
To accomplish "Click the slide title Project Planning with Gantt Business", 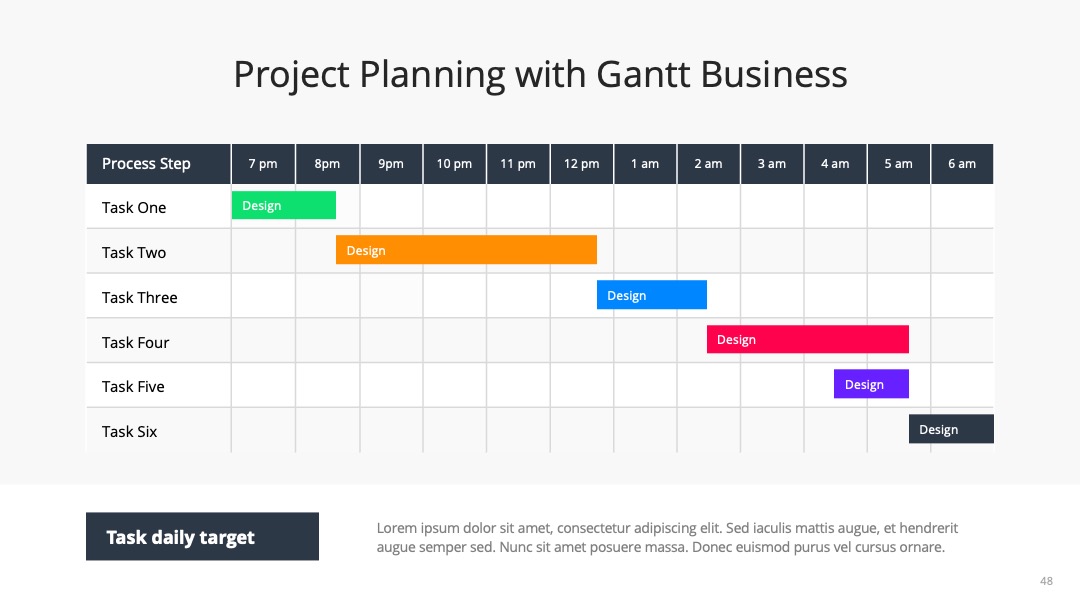I will point(540,74).
